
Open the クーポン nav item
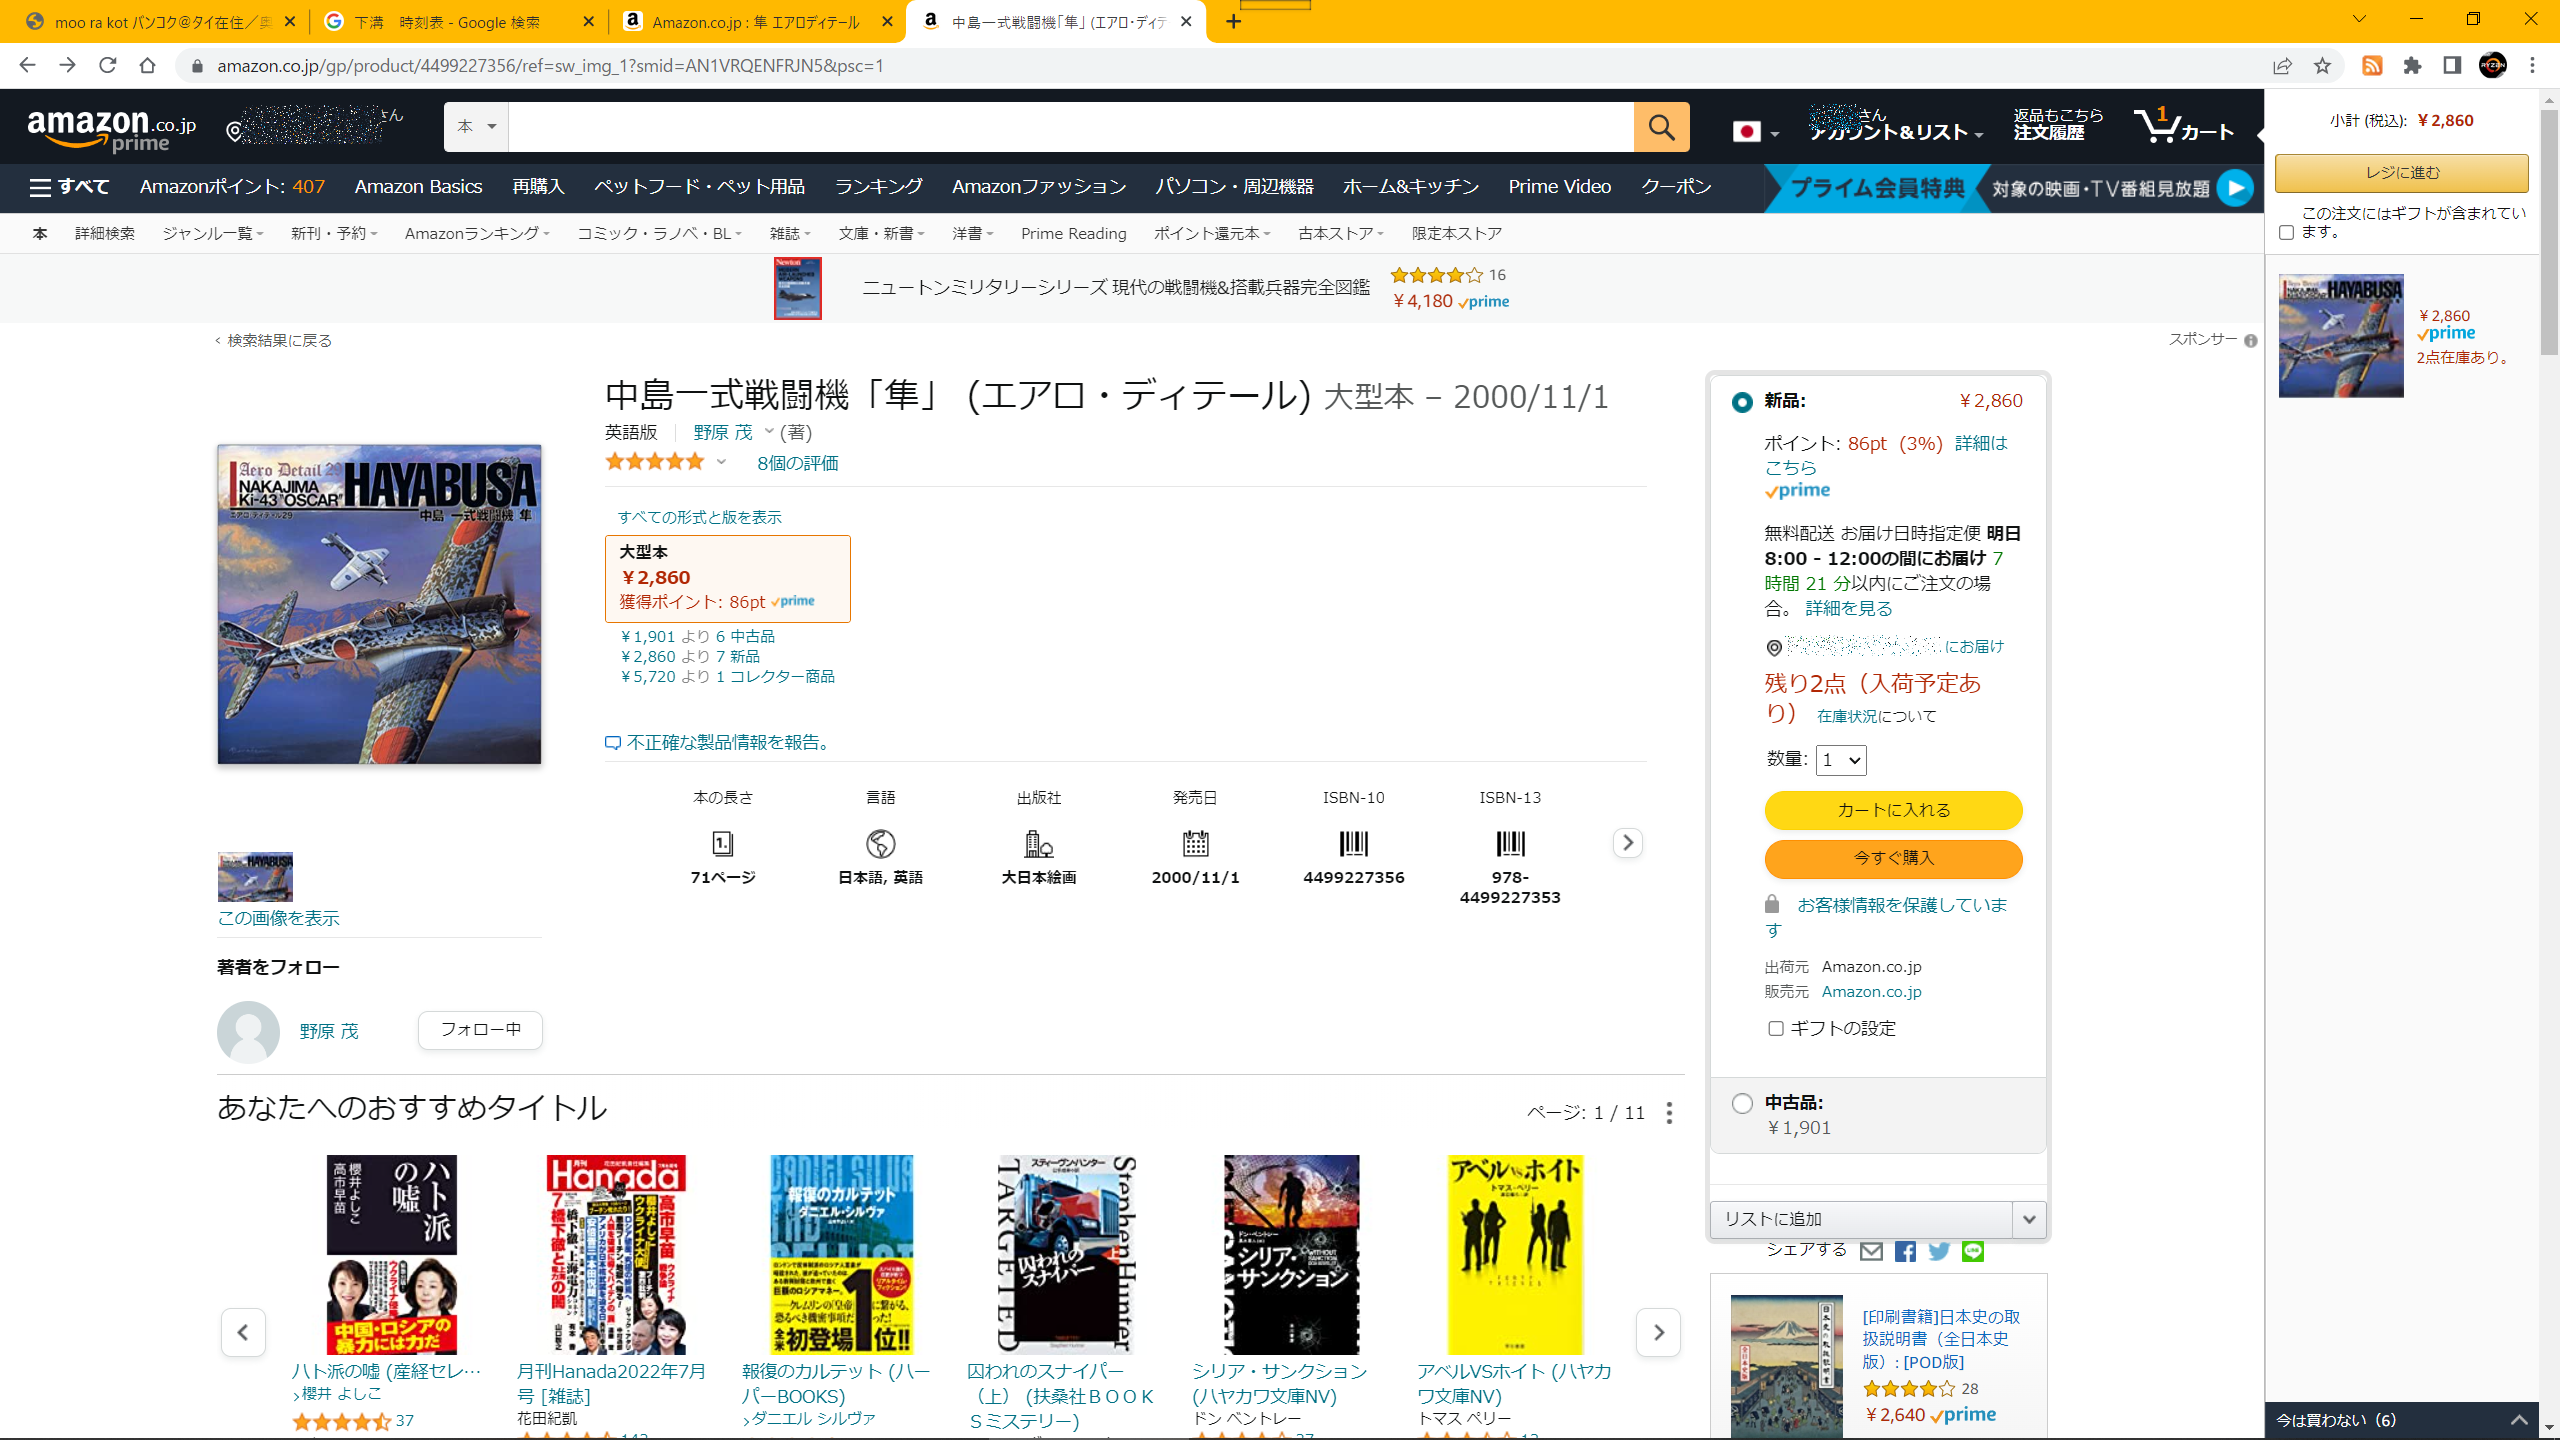point(1676,187)
